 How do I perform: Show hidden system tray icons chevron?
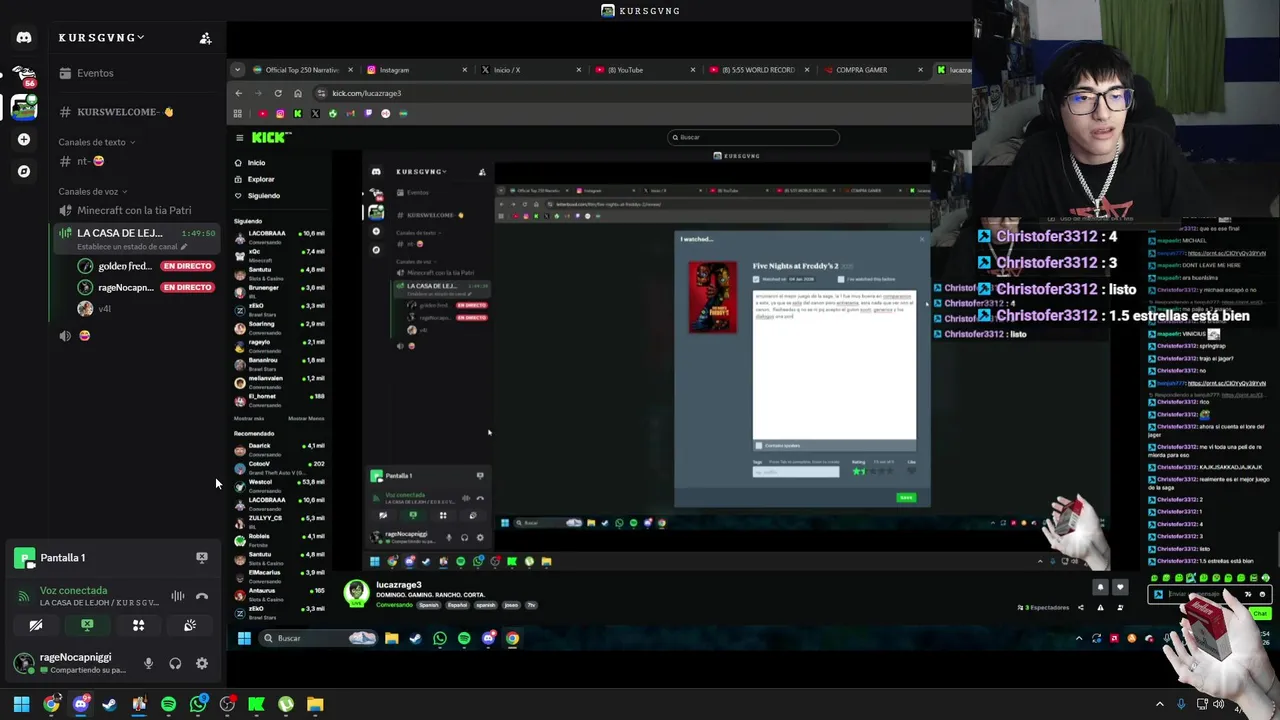point(1160,705)
